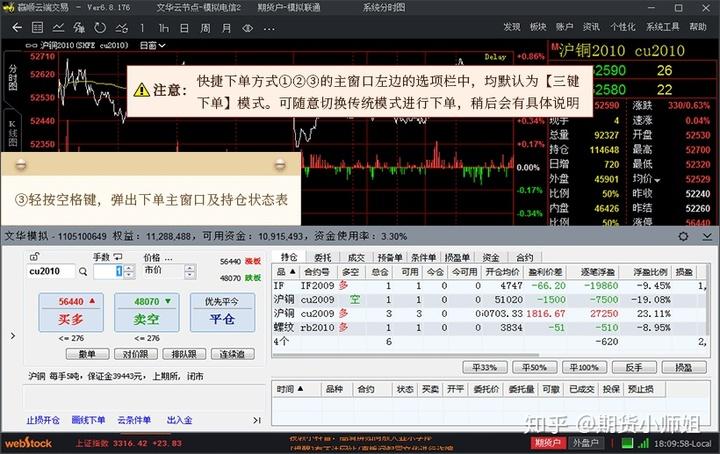Image resolution: width=720 pixels, height=454 pixels.
Task: Open the chart overlay compare icon
Action: [x=121, y=28]
